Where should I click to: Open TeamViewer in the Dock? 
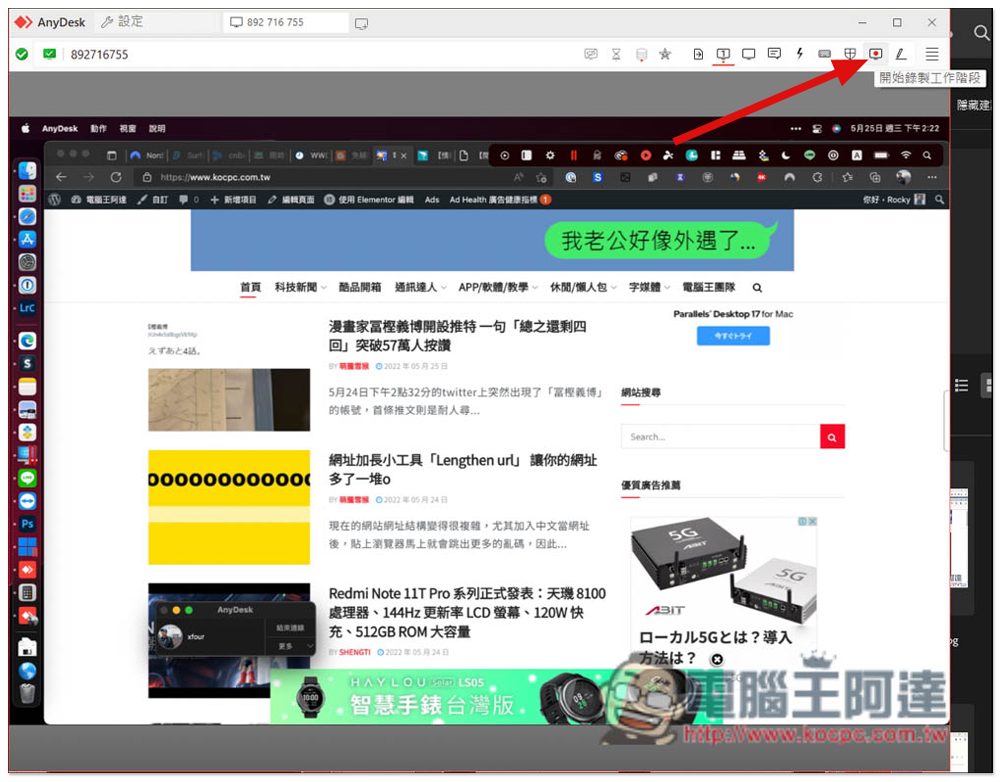[27, 501]
